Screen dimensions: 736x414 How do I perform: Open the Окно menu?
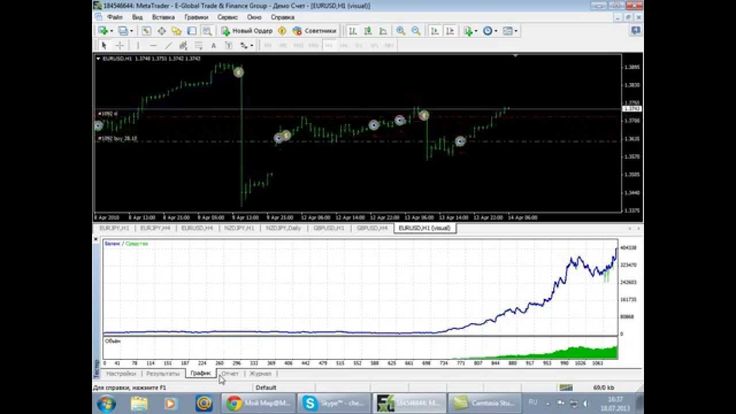pyautogui.click(x=254, y=17)
